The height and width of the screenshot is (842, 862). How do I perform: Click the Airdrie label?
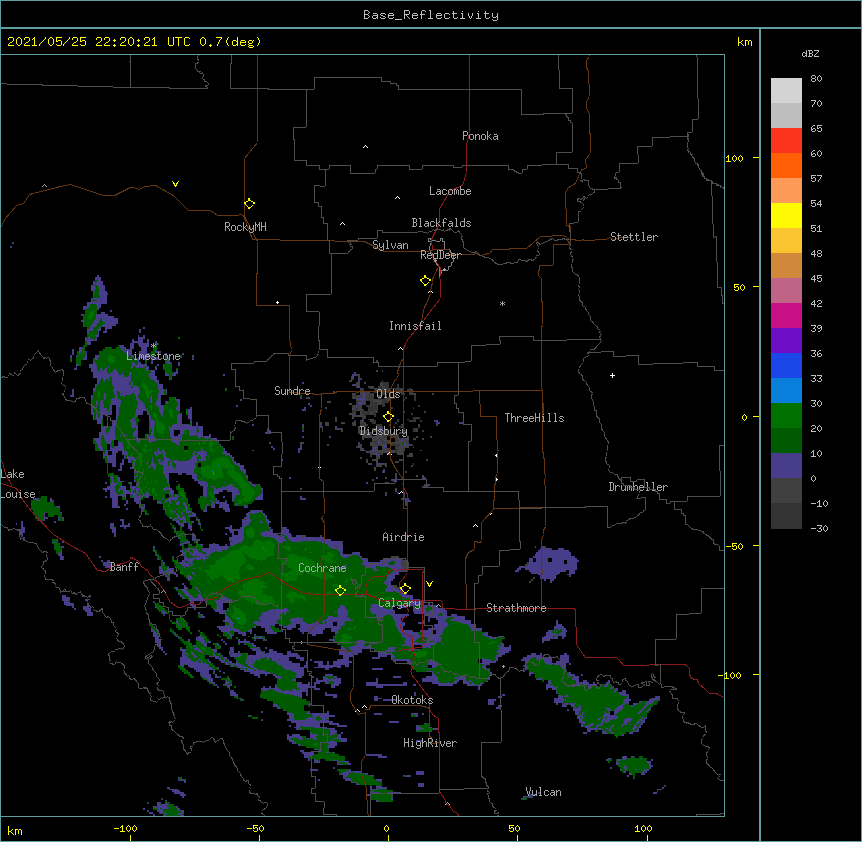point(403,537)
